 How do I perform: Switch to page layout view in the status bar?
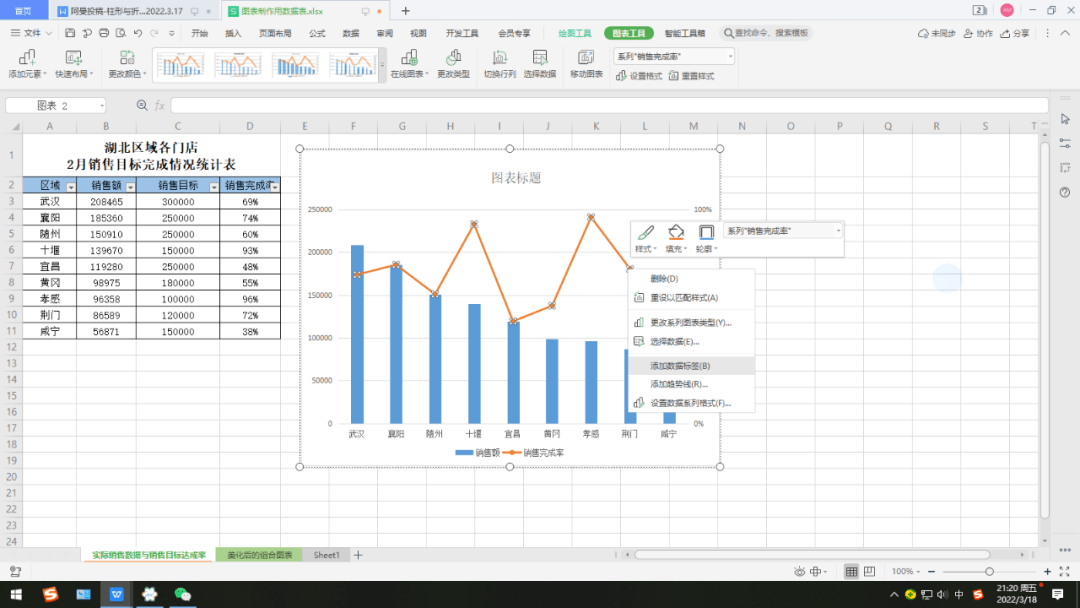tap(868, 571)
